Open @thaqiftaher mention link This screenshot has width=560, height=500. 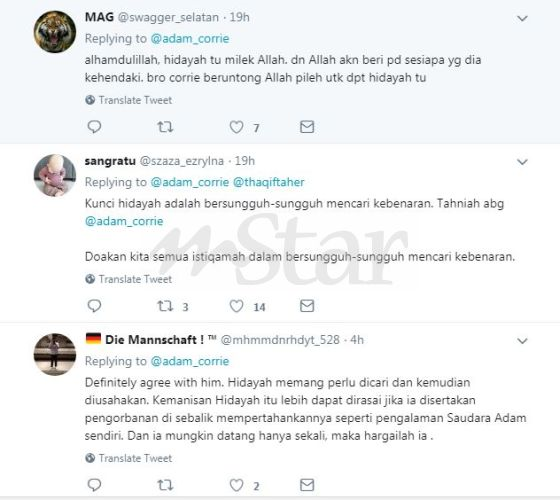pos(269,182)
